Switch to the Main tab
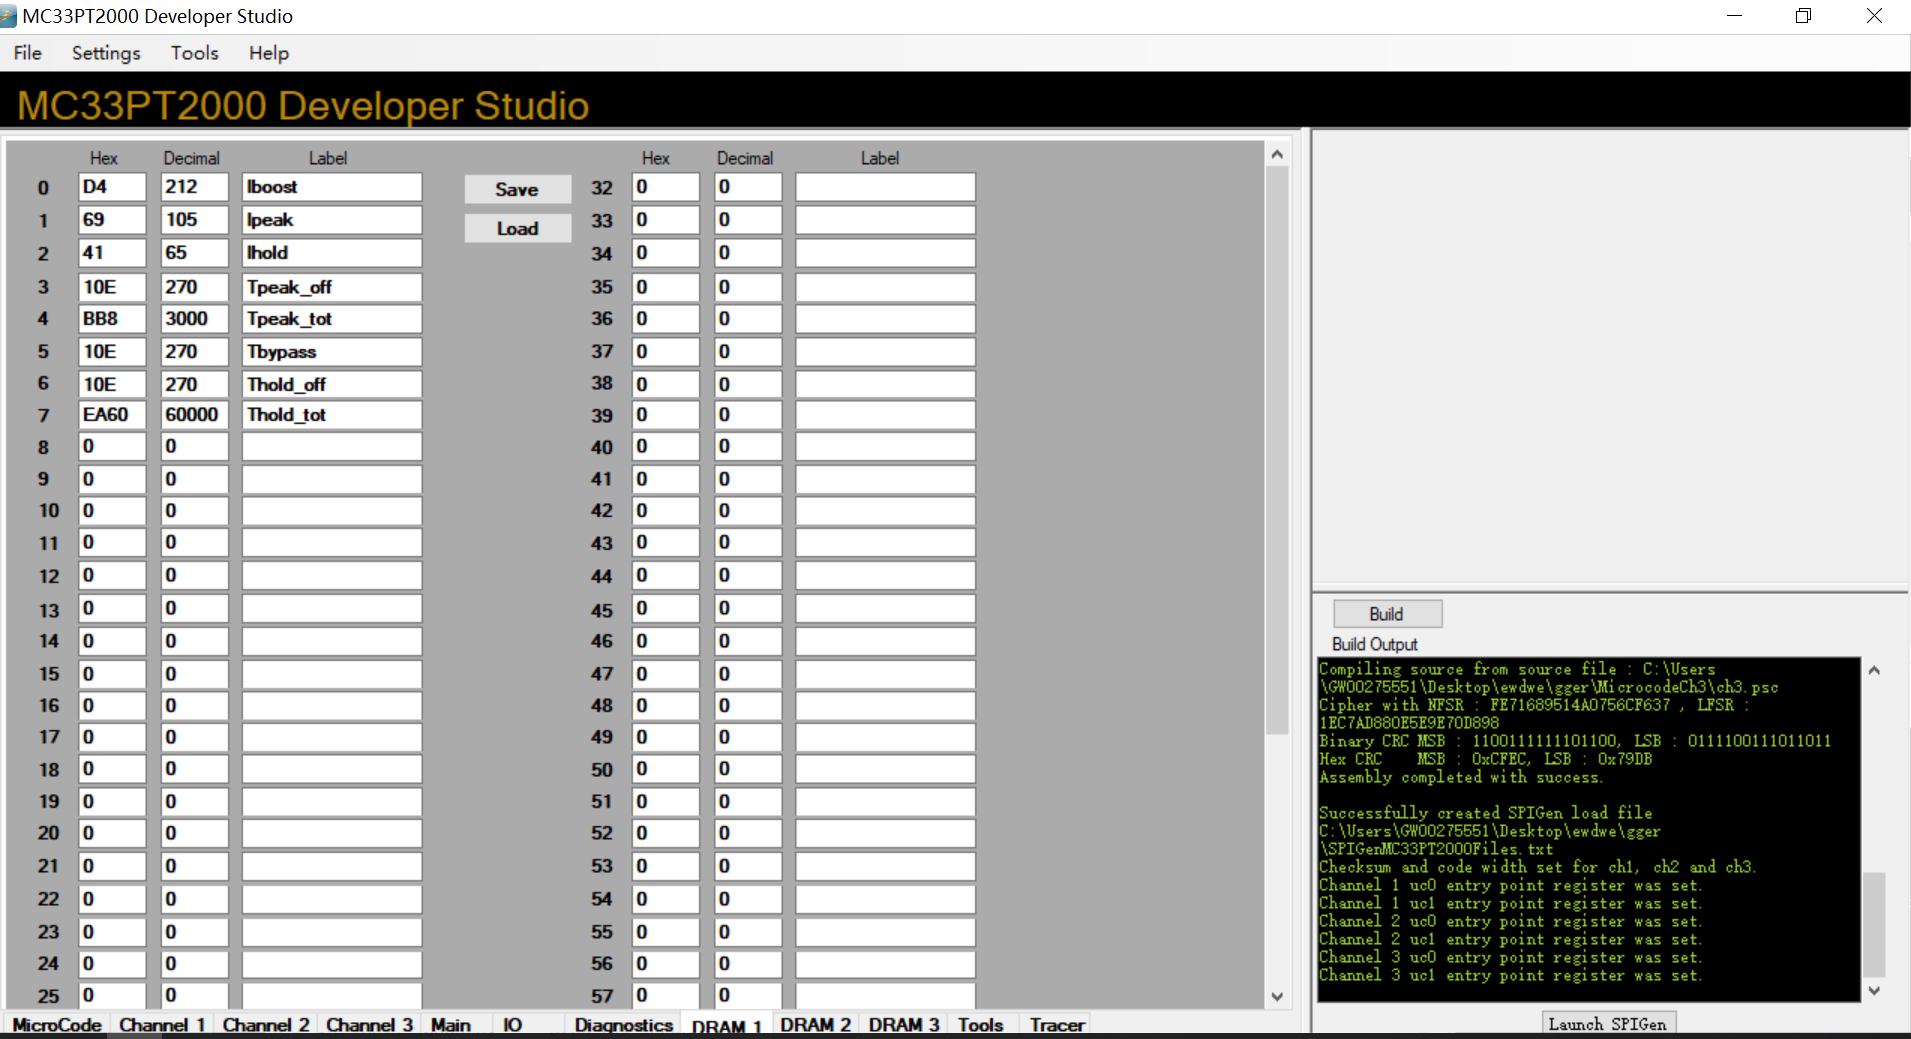The width and height of the screenshot is (1911, 1039). coord(451,1025)
